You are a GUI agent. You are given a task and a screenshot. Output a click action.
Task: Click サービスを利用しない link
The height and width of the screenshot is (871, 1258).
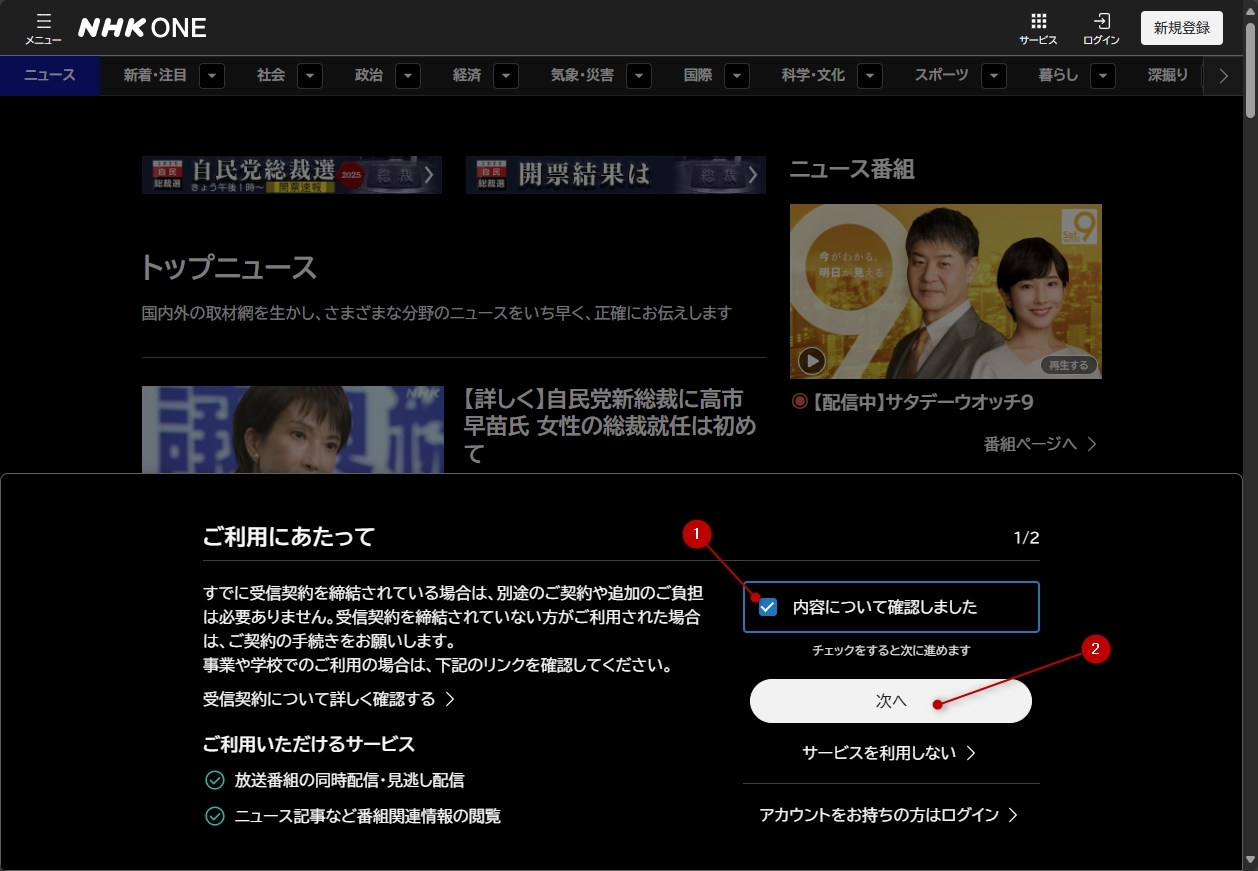(x=889, y=753)
